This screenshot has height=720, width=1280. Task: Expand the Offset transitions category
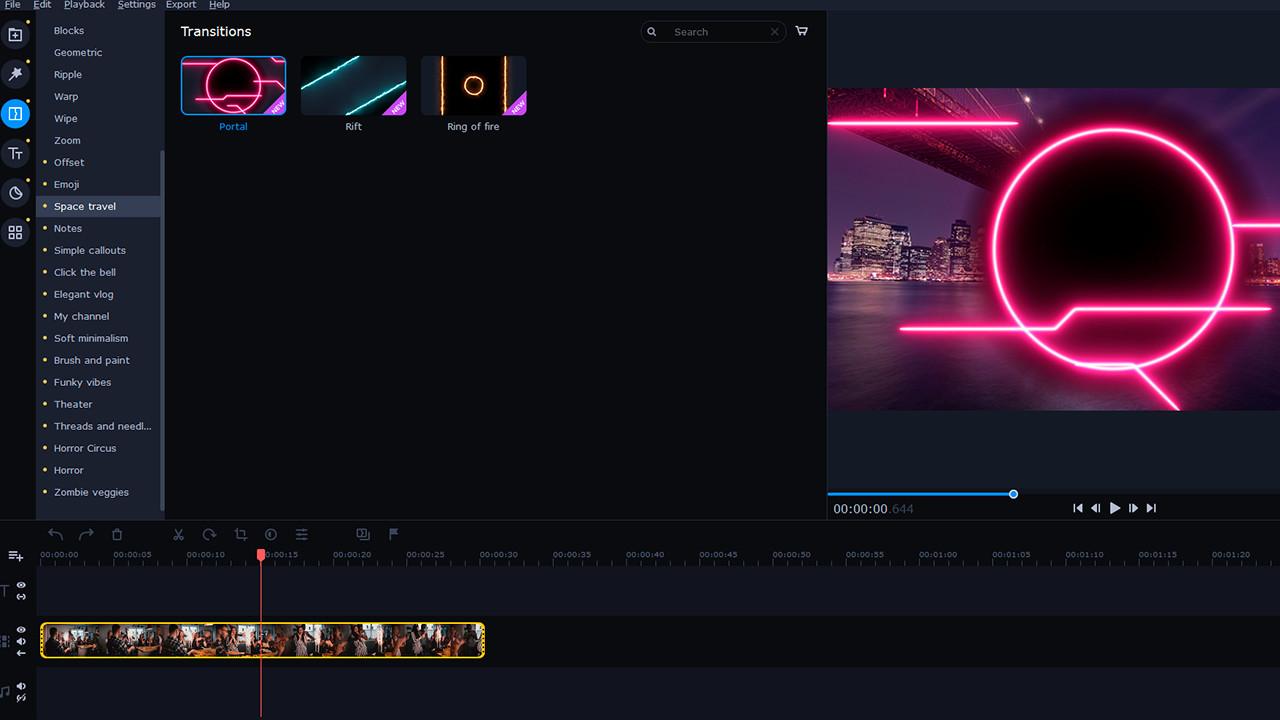tap(68, 162)
